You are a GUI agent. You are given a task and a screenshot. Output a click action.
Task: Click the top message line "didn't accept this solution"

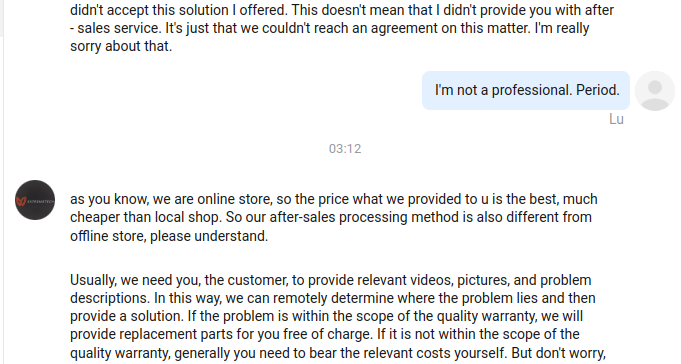pyautogui.click(x=342, y=10)
